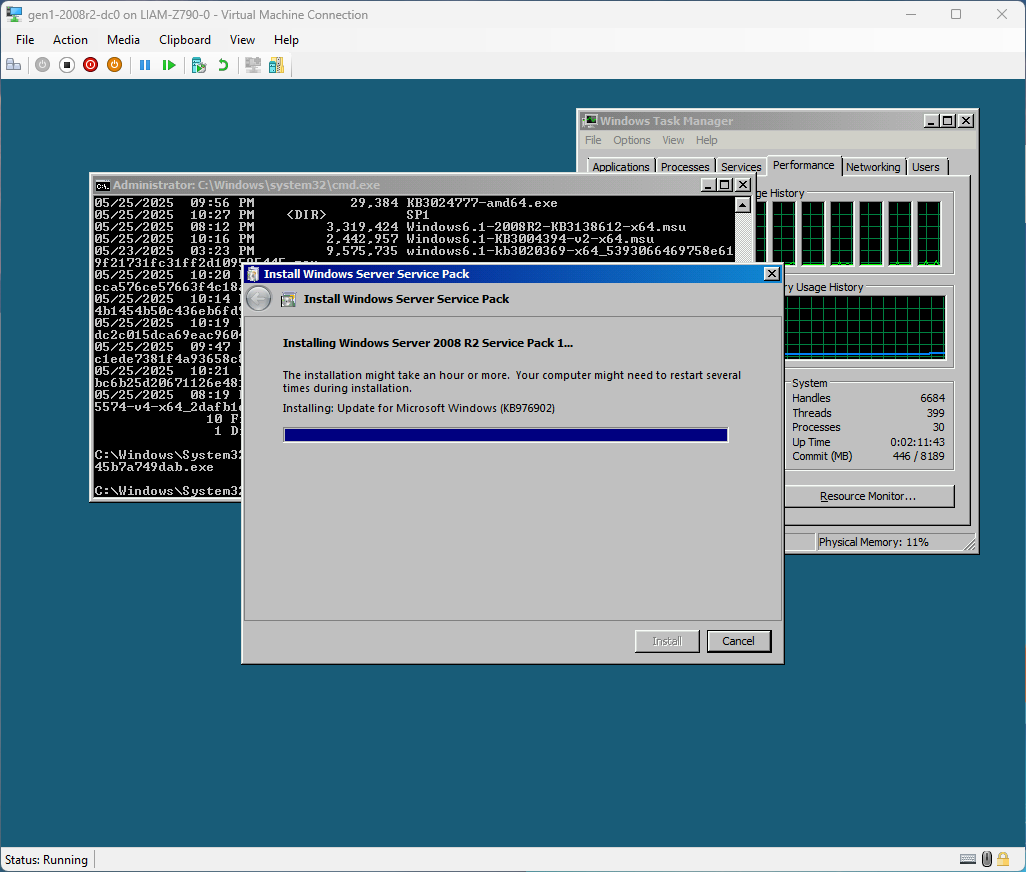Click the Processes count 30
The width and height of the screenshot is (1026, 872).
[938, 427]
